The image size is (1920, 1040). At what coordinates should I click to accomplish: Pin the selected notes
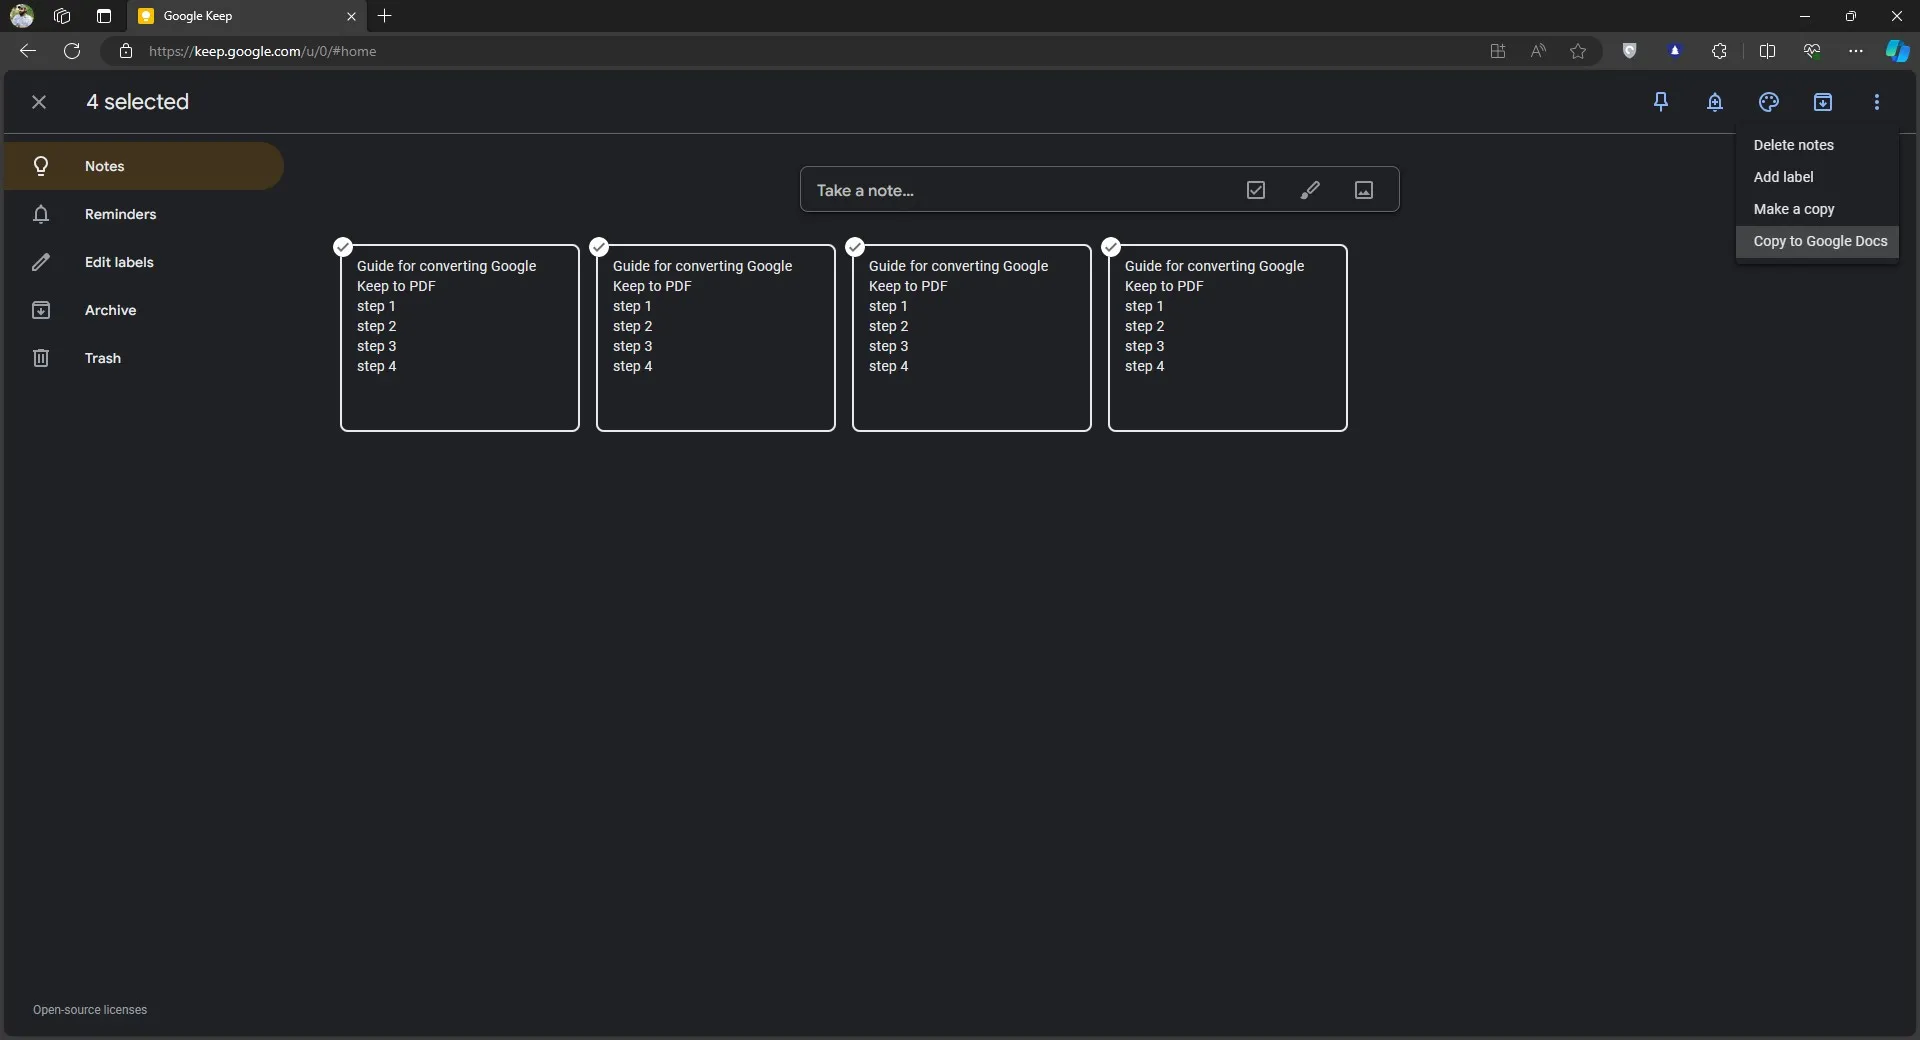(1661, 102)
